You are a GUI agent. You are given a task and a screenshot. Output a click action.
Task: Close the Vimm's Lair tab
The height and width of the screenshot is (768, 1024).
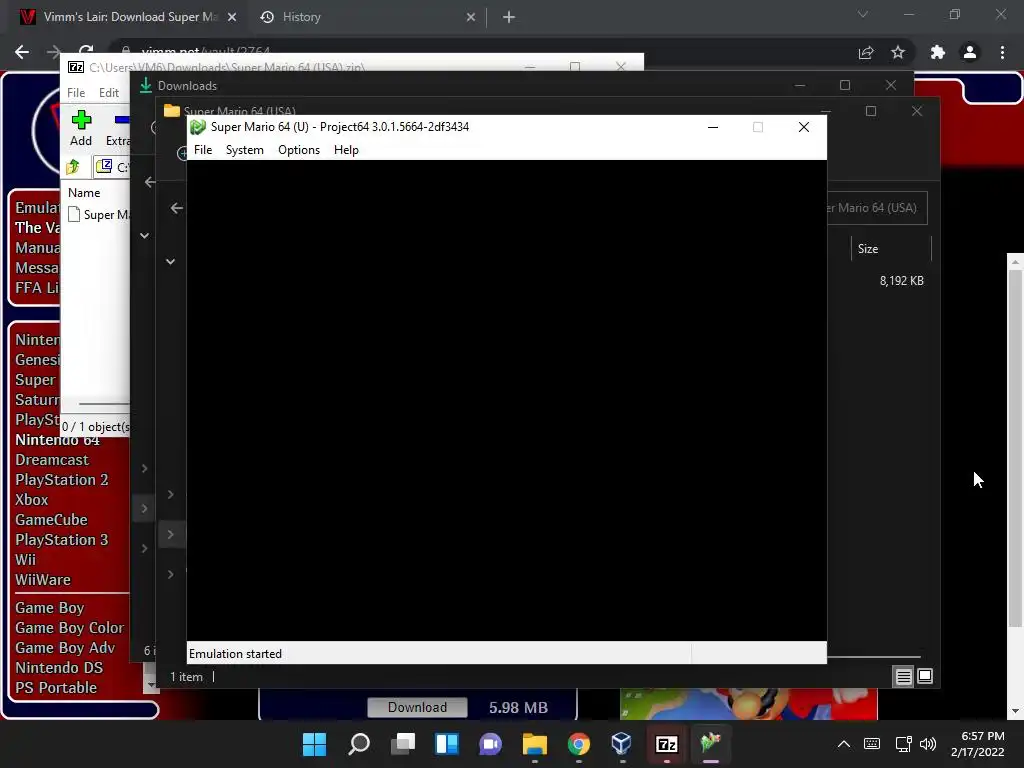[x=232, y=17]
